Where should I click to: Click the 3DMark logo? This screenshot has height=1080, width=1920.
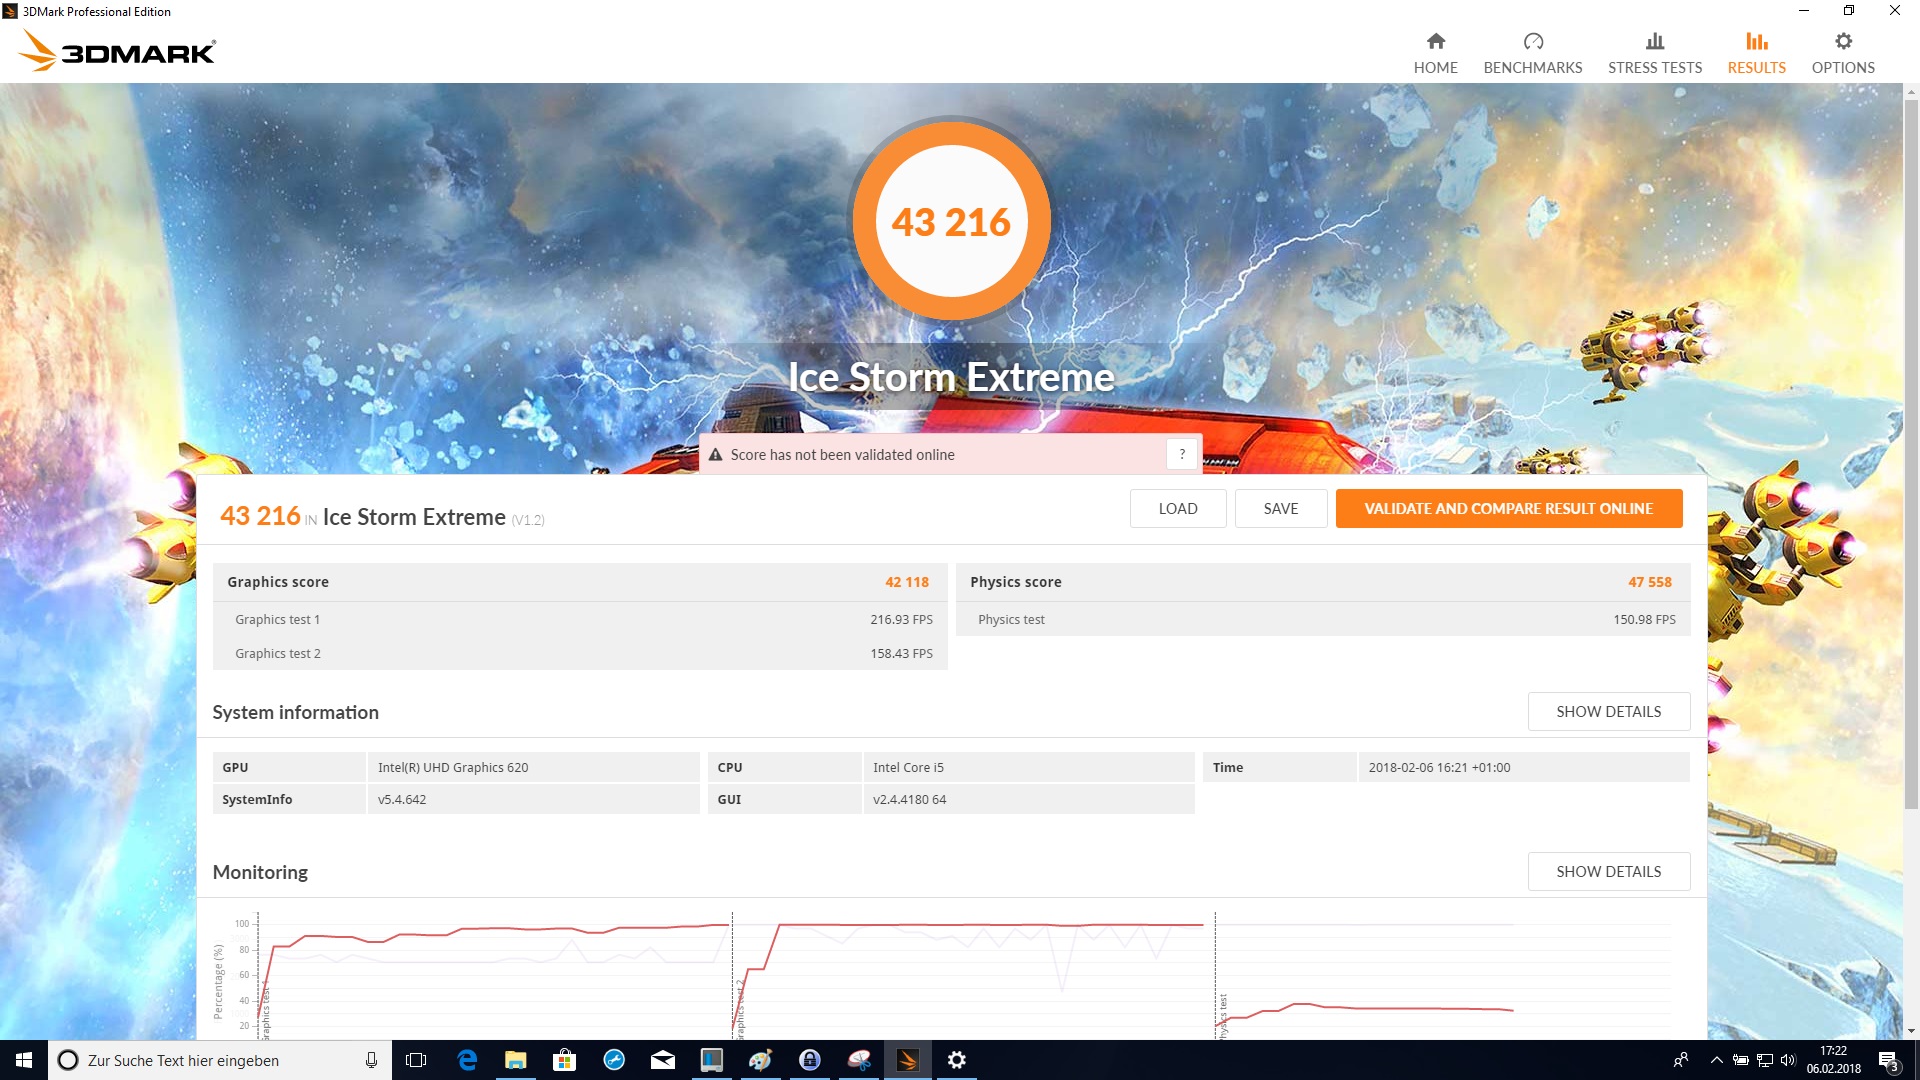pyautogui.click(x=117, y=50)
